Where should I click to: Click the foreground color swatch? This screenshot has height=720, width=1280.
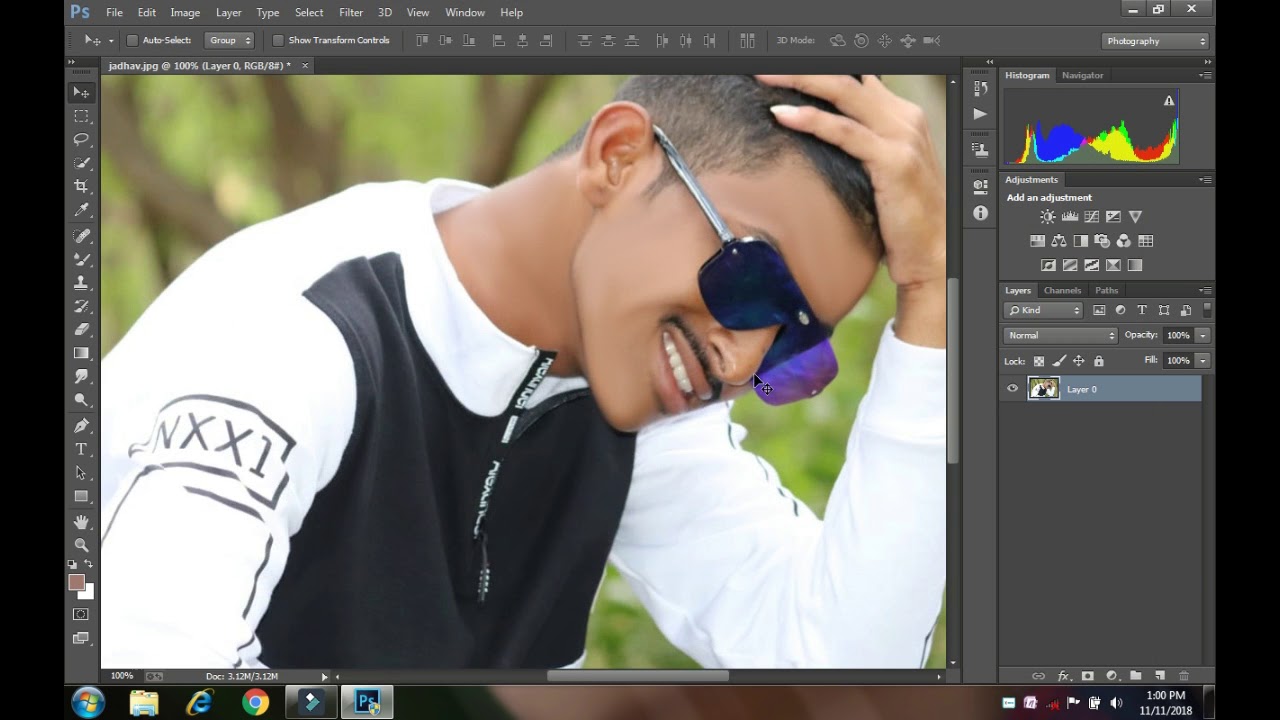pos(76,582)
